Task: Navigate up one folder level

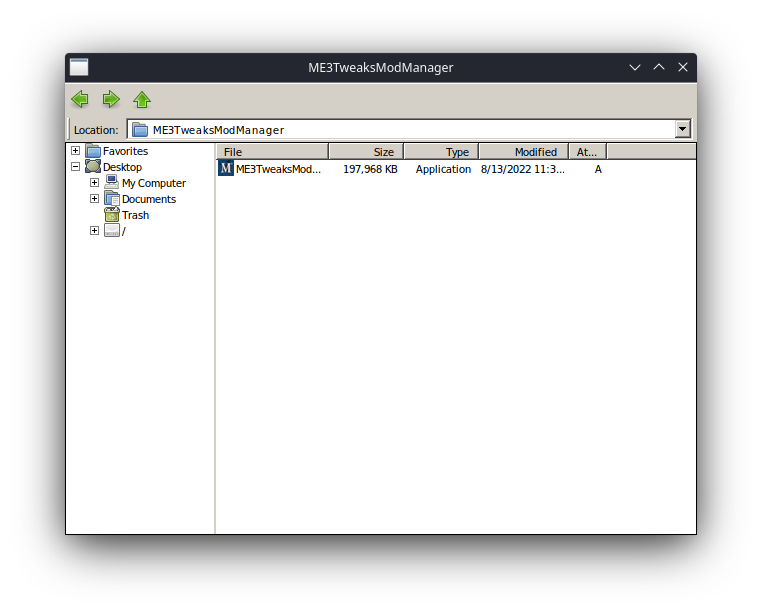Action: [142, 99]
